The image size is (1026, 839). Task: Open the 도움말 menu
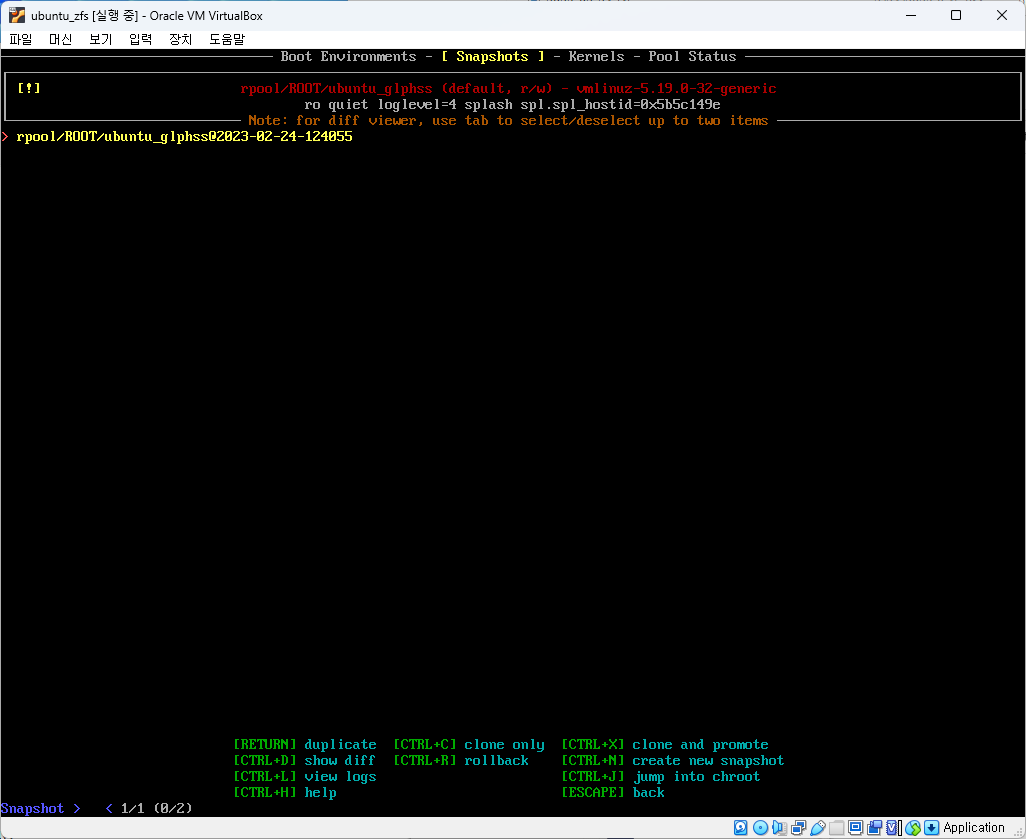(x=226, y=39)
